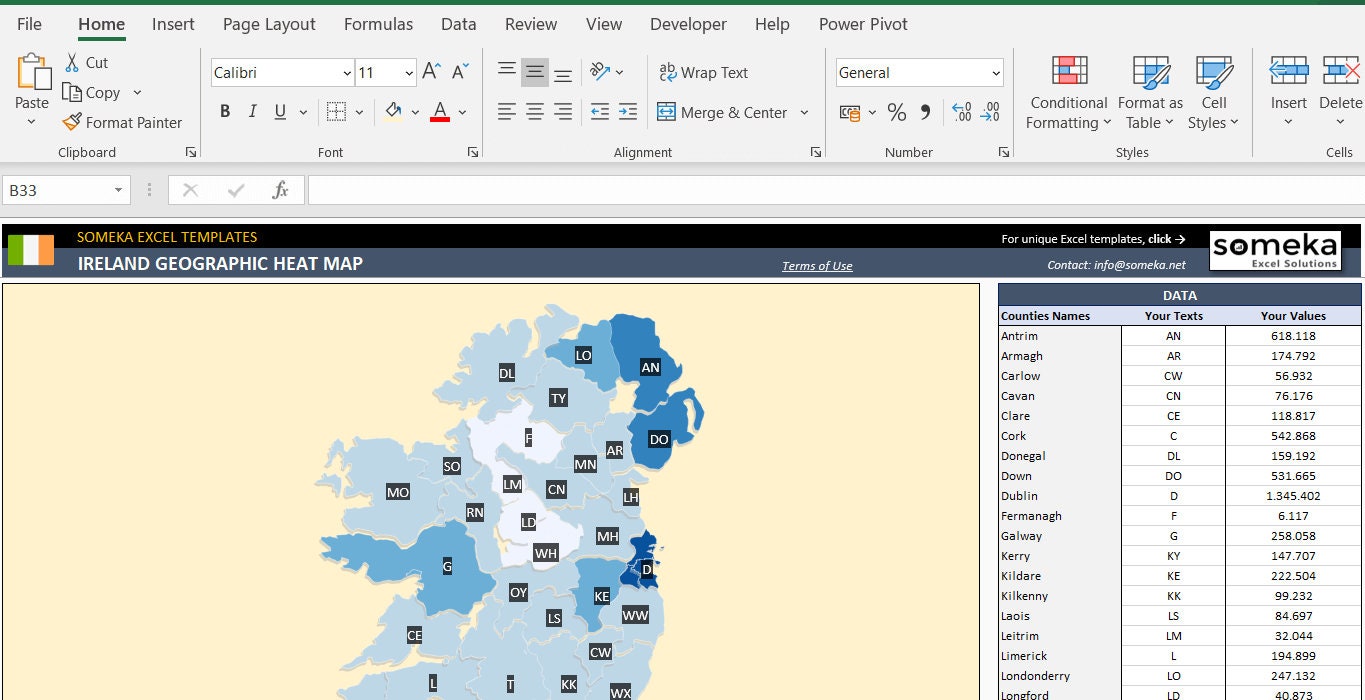Open the Power Pivot tab
Screen dimensions: 1365x700
[862, 24]
